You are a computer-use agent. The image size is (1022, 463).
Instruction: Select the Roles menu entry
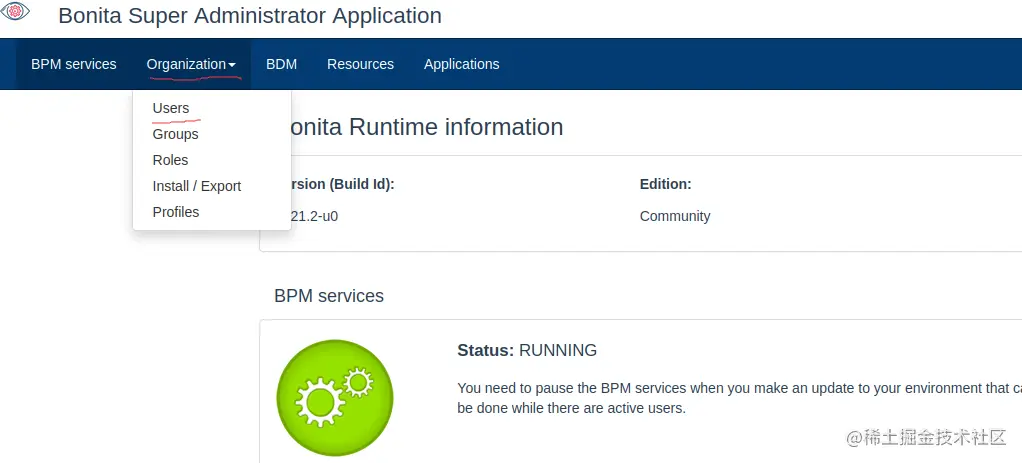[x=170, y=160]
